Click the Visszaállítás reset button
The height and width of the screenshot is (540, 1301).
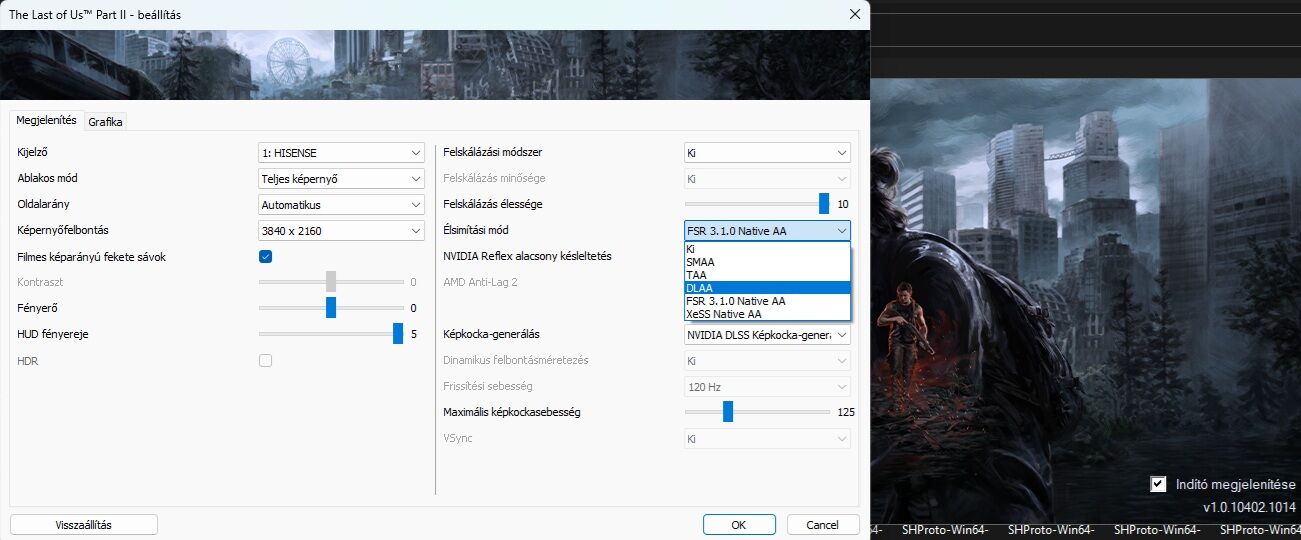pos(84,525)
